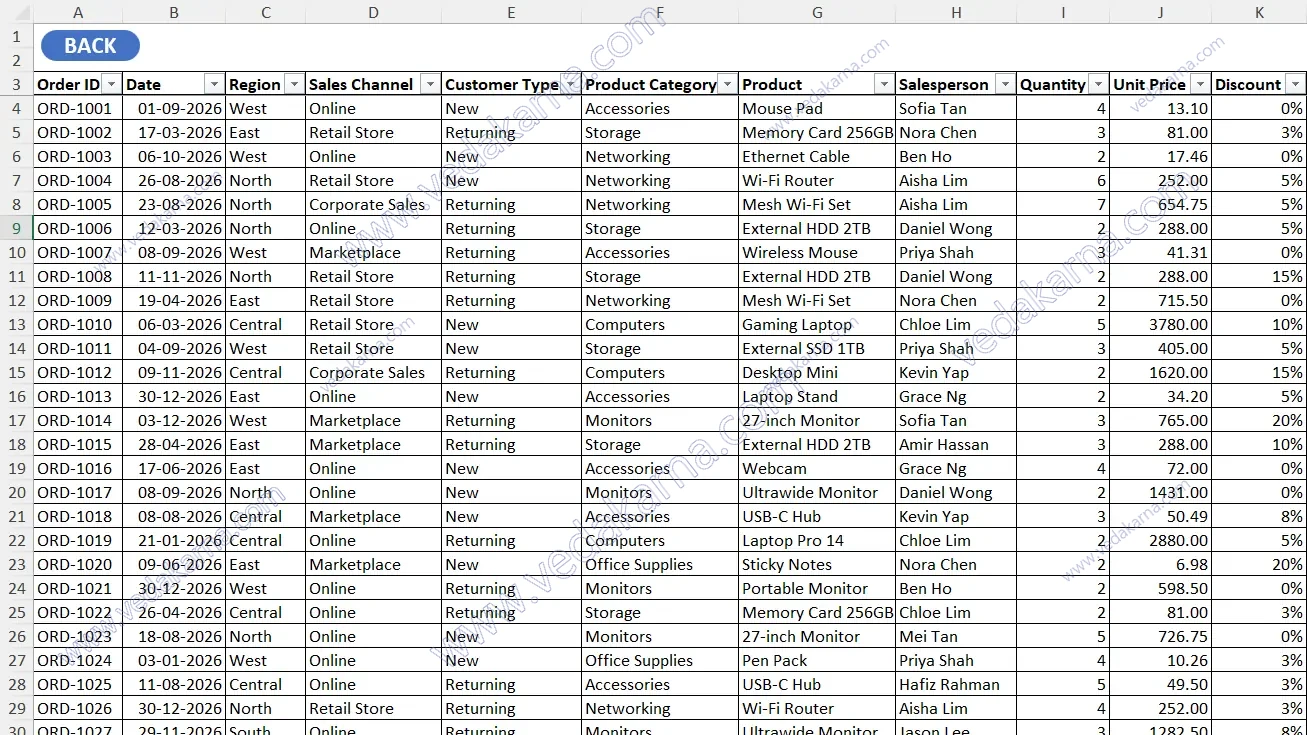The height and width of the screenshot is (735, 1307).
Task: Select the Pen Pack product cell
Action: pos(817,661)
